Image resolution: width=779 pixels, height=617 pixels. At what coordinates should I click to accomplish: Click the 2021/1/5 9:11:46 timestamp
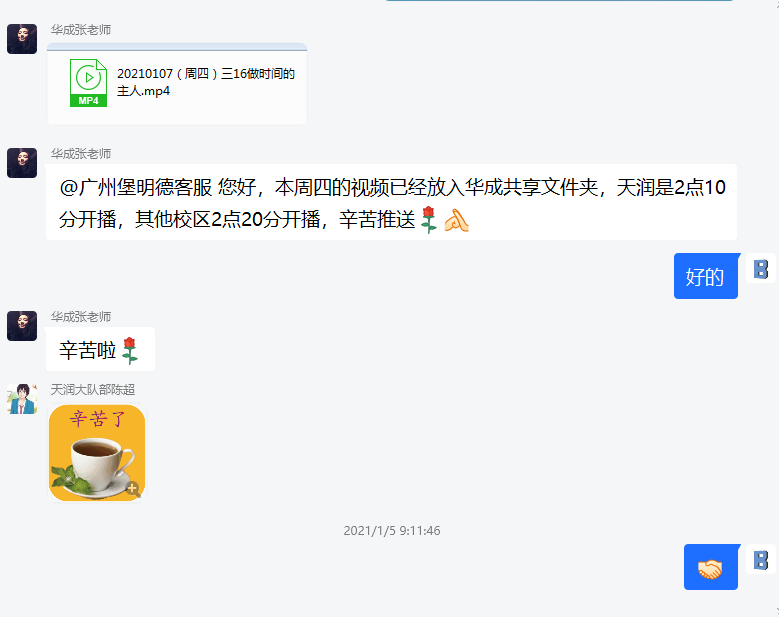click(391, 531)
